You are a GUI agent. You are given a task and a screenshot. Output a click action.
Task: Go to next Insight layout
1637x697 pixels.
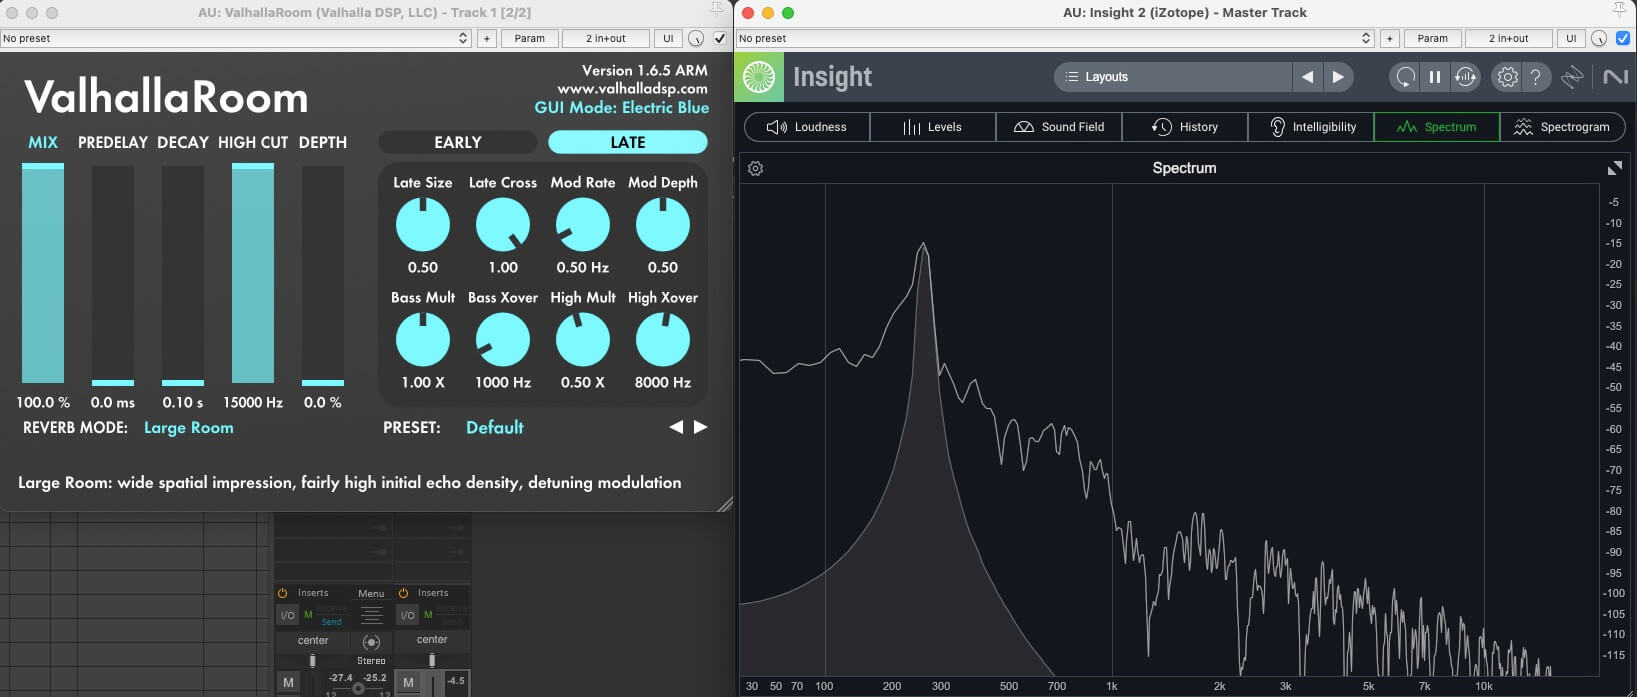click(x=1338, y=77)
